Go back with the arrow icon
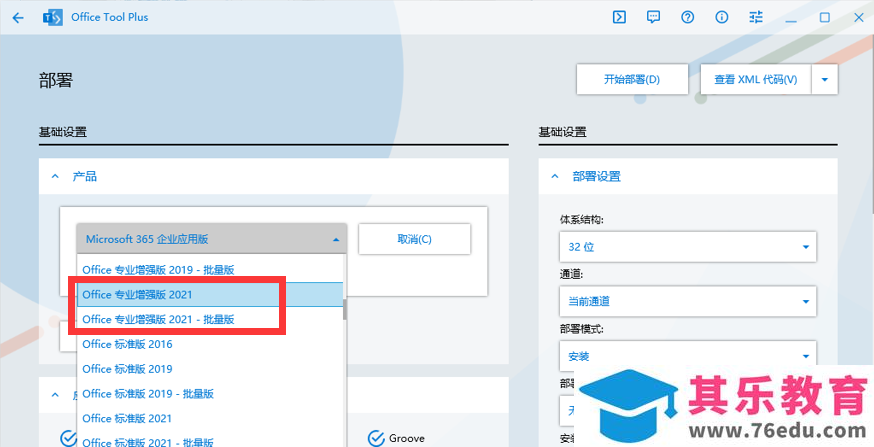The height and width of the screenshot is (447, 874). pyautogui.click(x=18, y=18)
